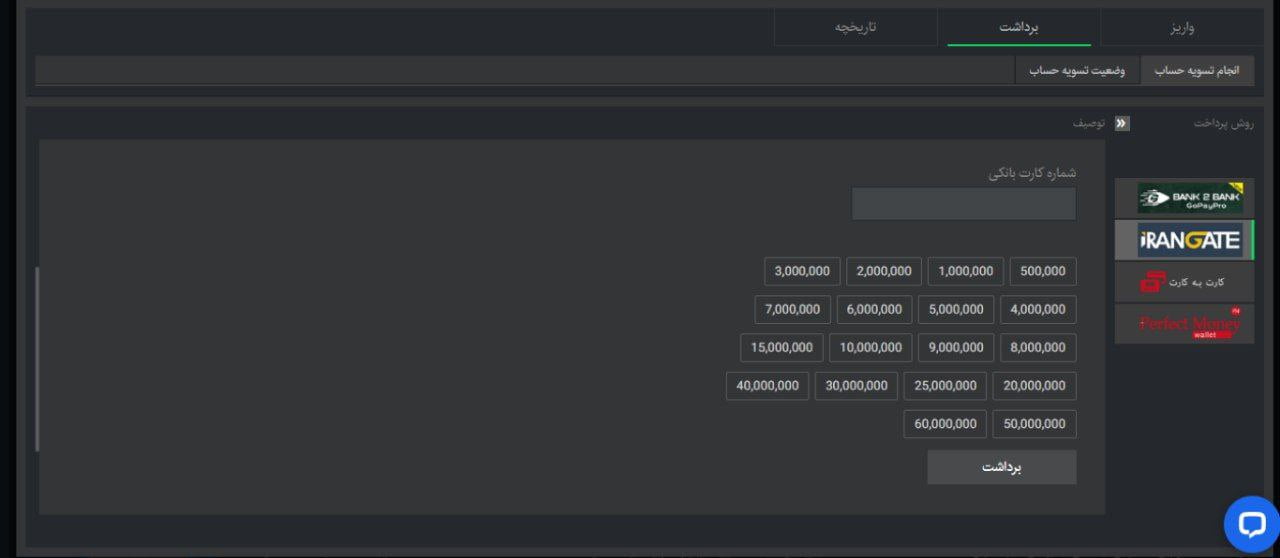Switch to the برداشت tab
The width and height of the screenshot is (1280, 558).
click(1019, 27)
